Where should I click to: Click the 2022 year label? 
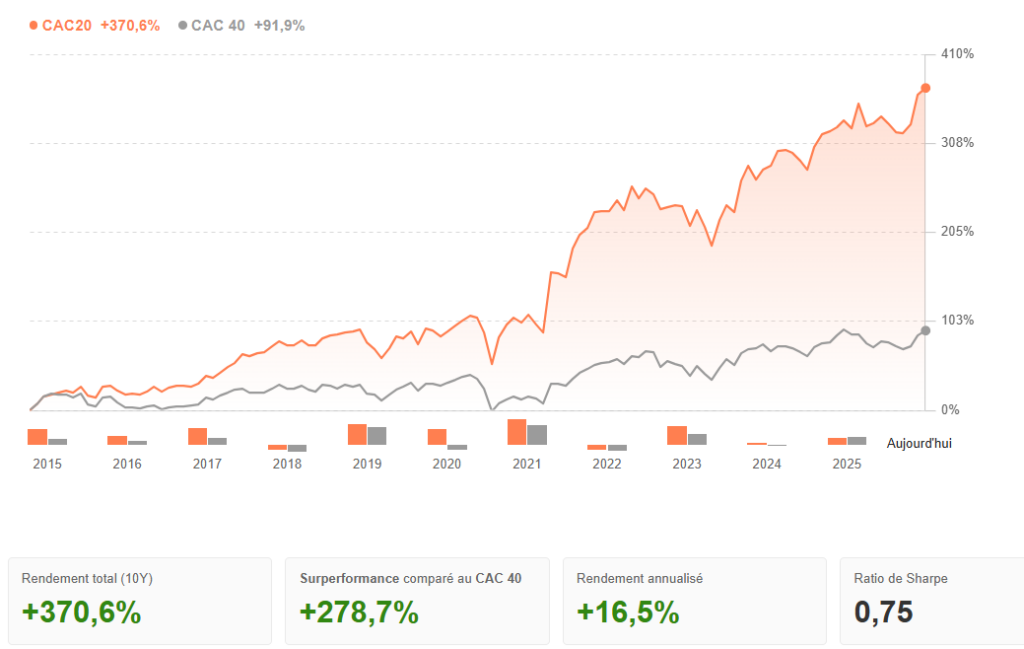click(607, 464)
